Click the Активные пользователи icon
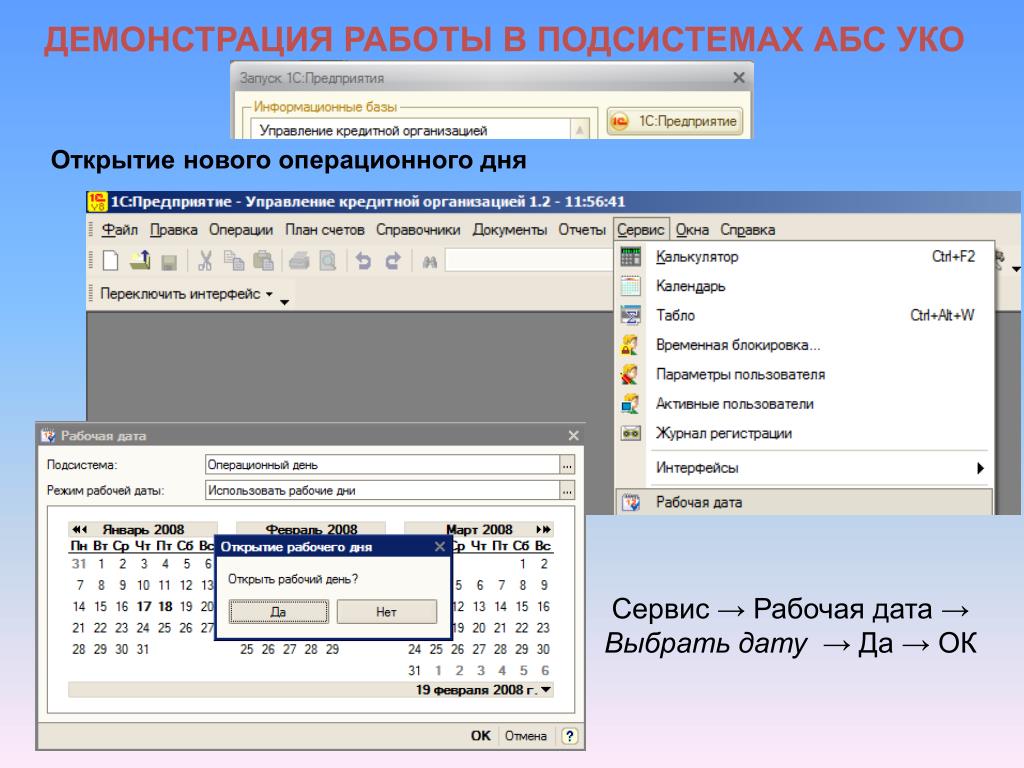This screenshot has height=768, width=1024. tap(630, 404)
